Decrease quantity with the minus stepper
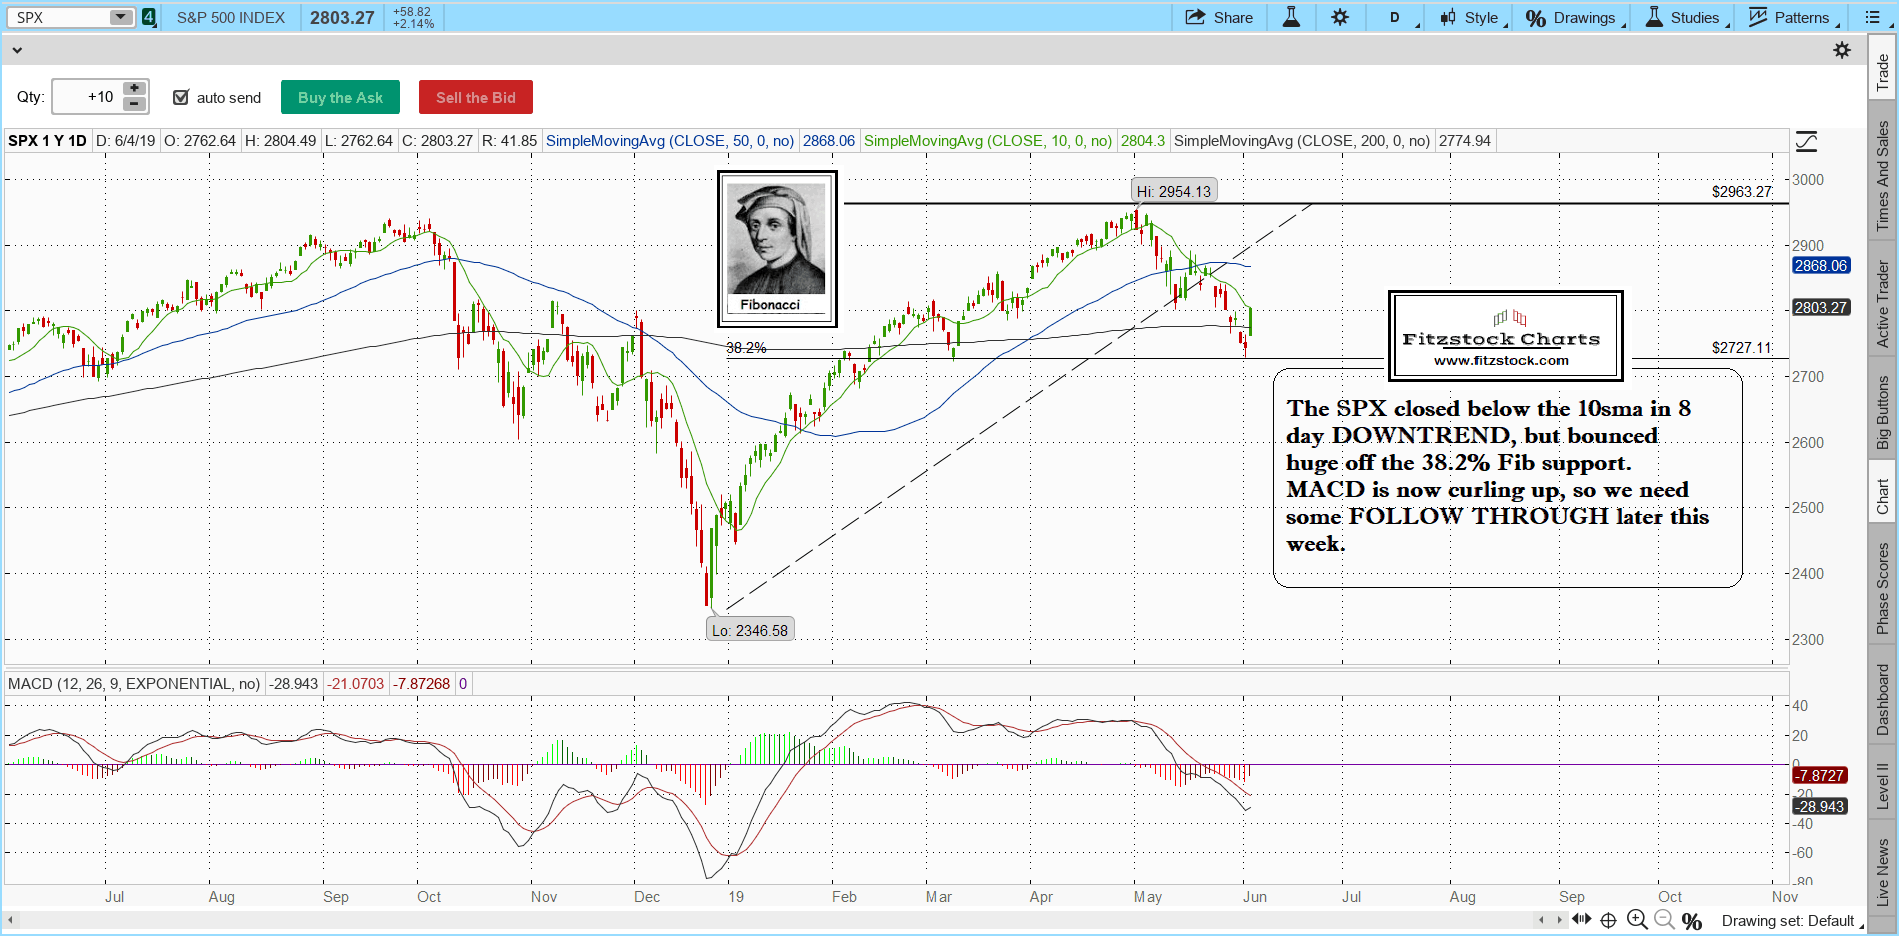Screen dimensions: 1899x936 pyautogui.click(x=134, y=104)
